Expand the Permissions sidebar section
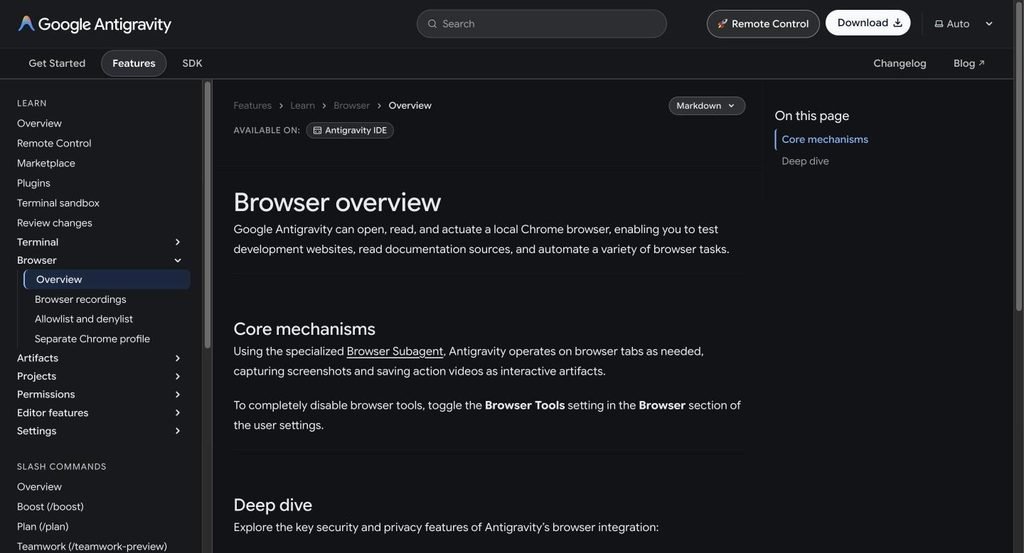The height and width of the screenshot is (553, 1024). click(x=178, y=394)
